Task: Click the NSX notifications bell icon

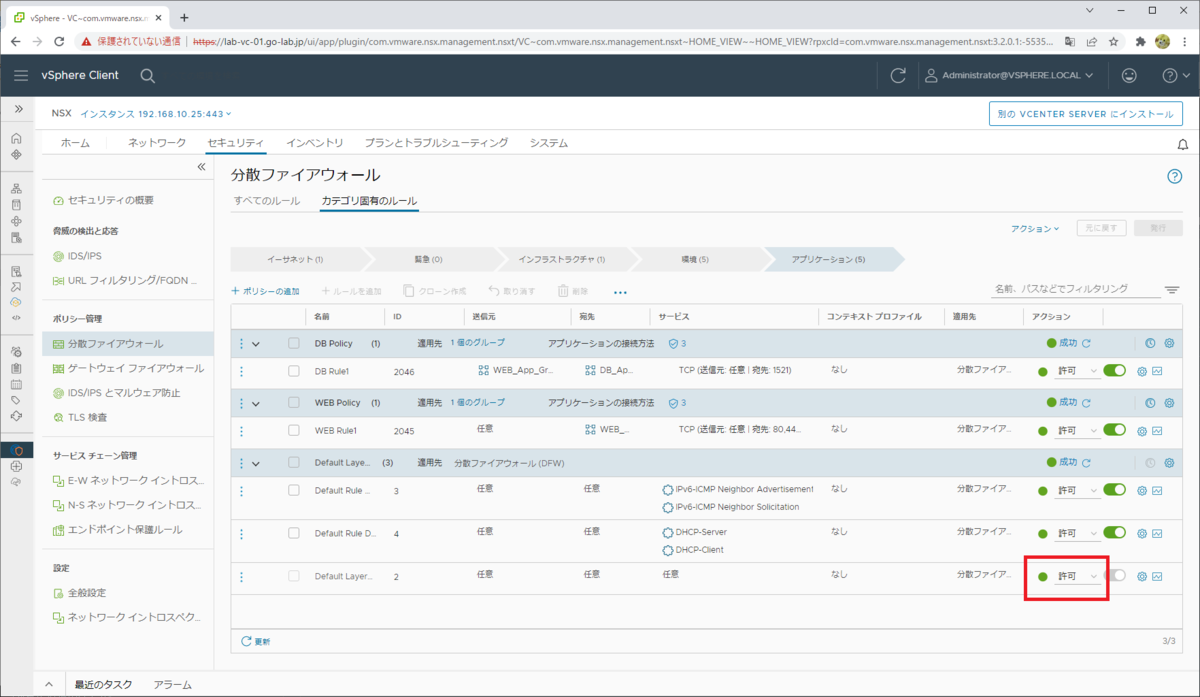Action: click(1183, 144)
